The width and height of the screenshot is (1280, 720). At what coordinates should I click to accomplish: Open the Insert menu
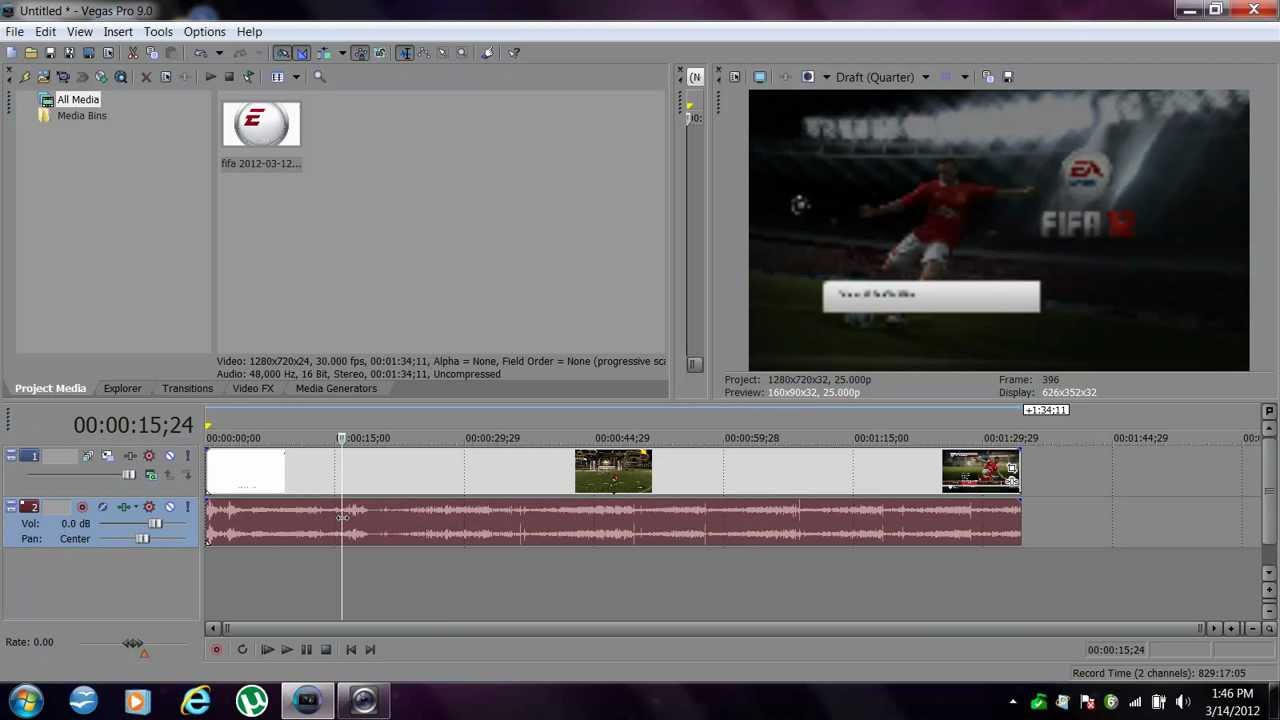[x=118, y=32]
